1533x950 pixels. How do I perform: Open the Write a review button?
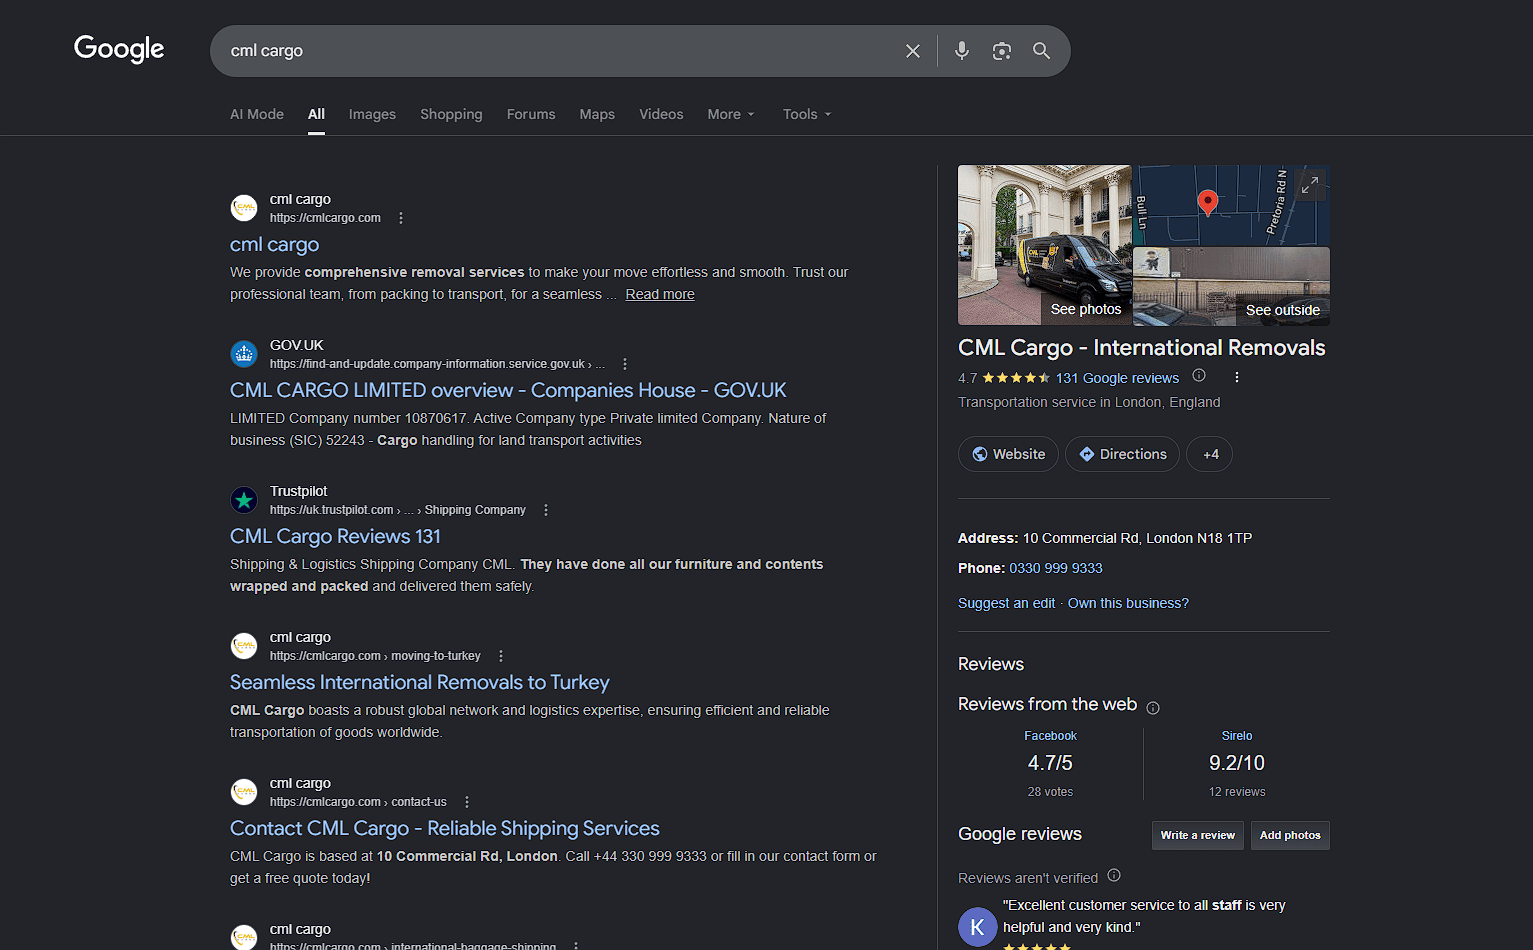(1197, 835)
